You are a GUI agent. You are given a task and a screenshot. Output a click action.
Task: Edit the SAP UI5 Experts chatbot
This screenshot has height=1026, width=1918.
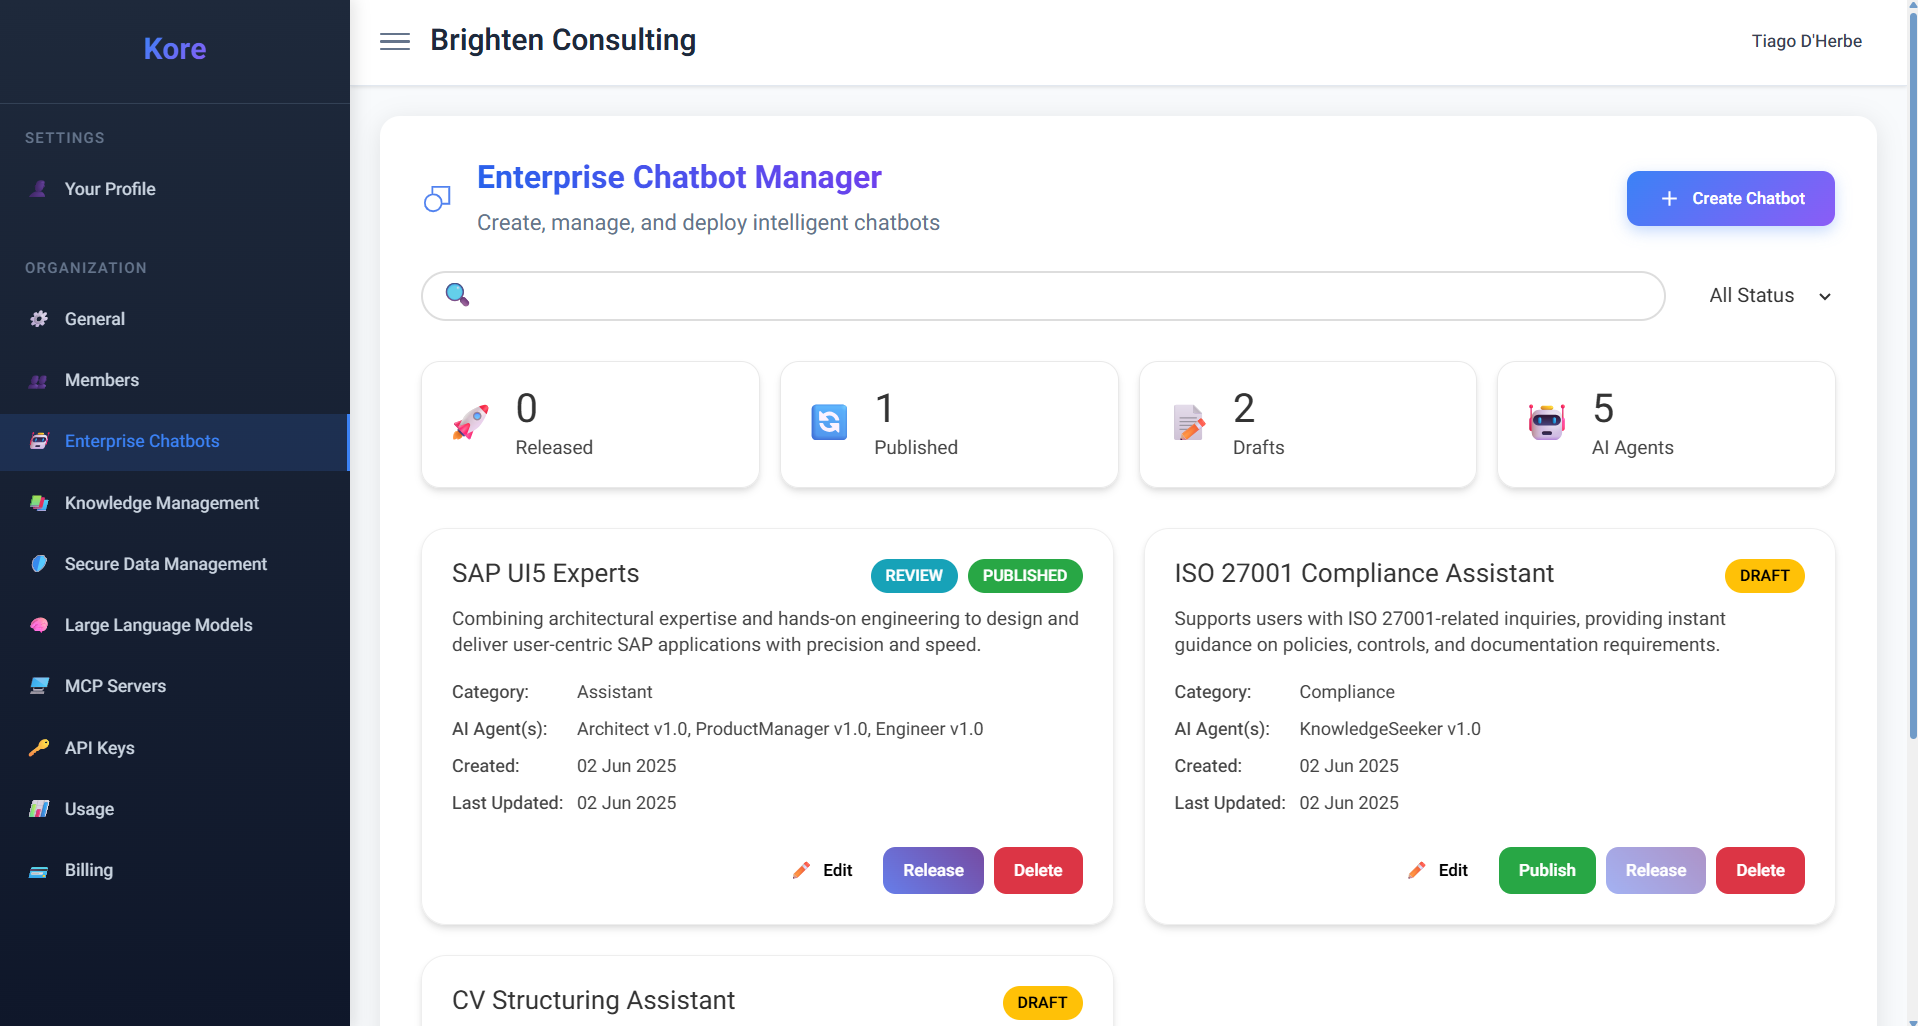[x=823, y=870]
